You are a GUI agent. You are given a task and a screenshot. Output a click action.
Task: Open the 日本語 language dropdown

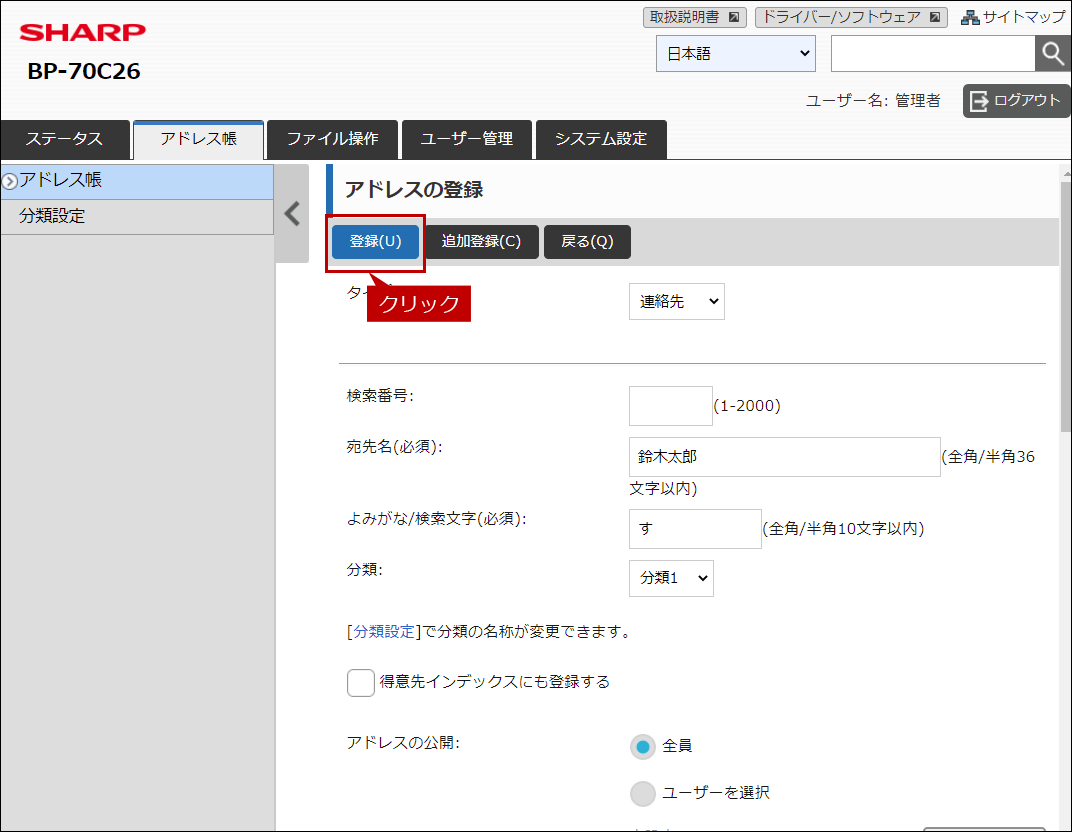coord(736,53)
